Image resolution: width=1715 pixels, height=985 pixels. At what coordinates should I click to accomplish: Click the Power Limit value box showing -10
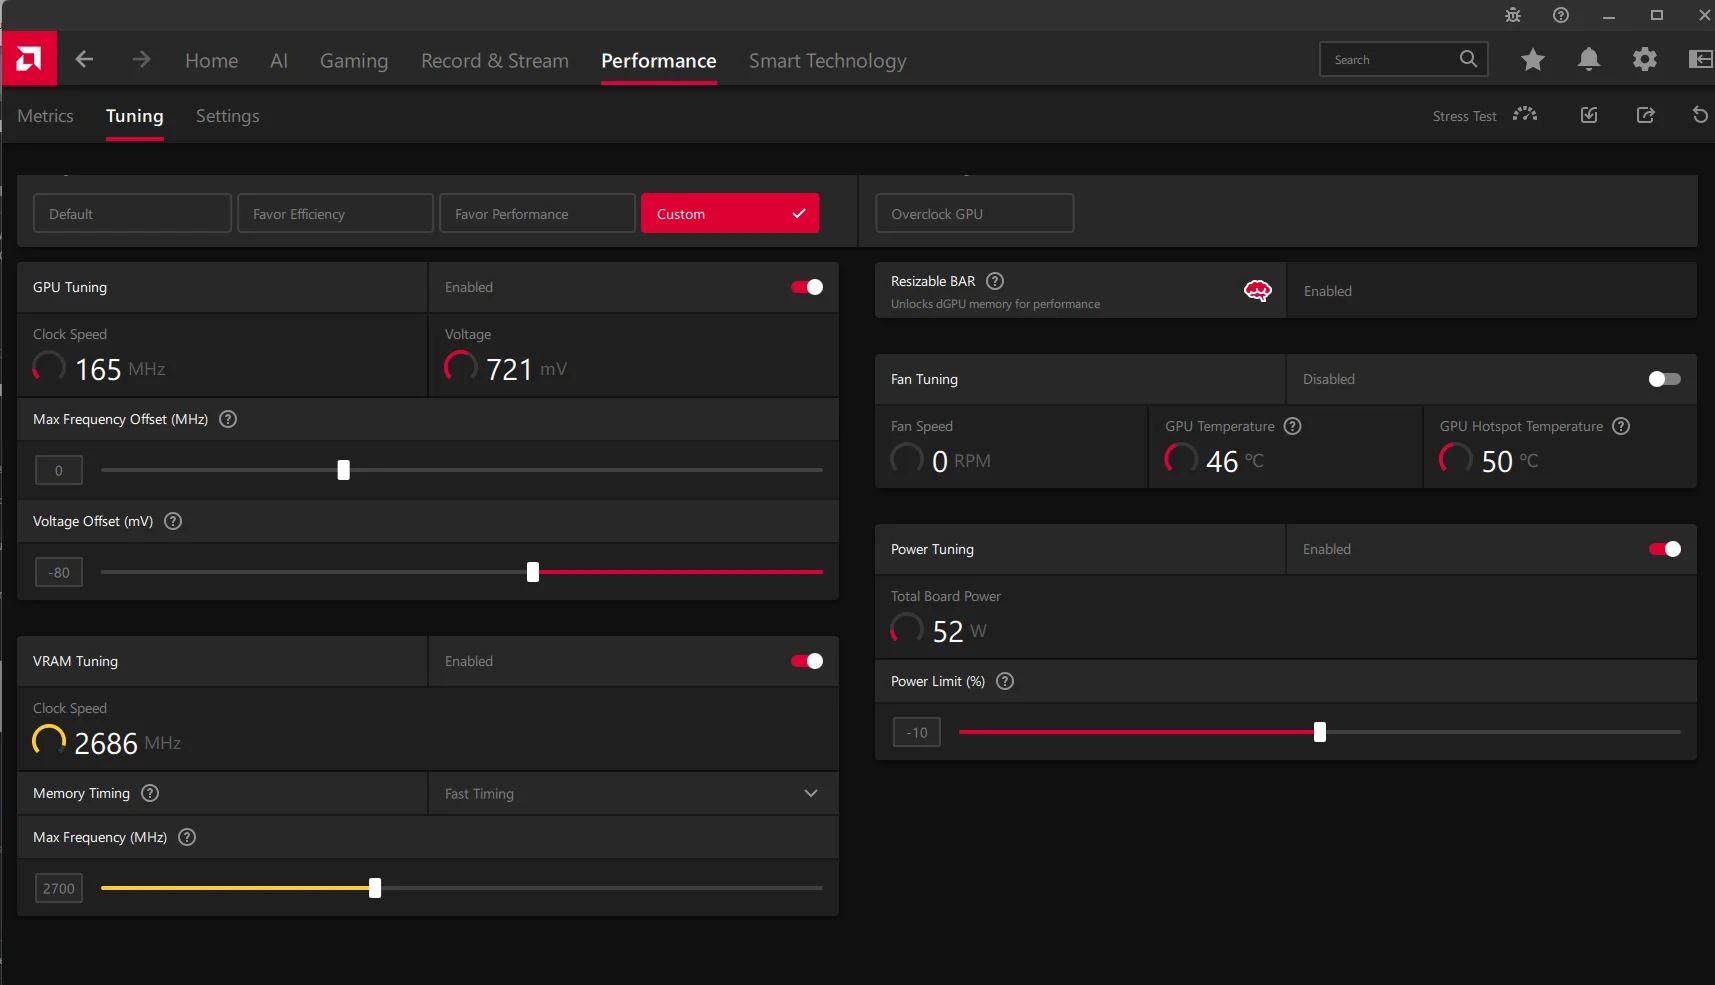click(917, 732)
